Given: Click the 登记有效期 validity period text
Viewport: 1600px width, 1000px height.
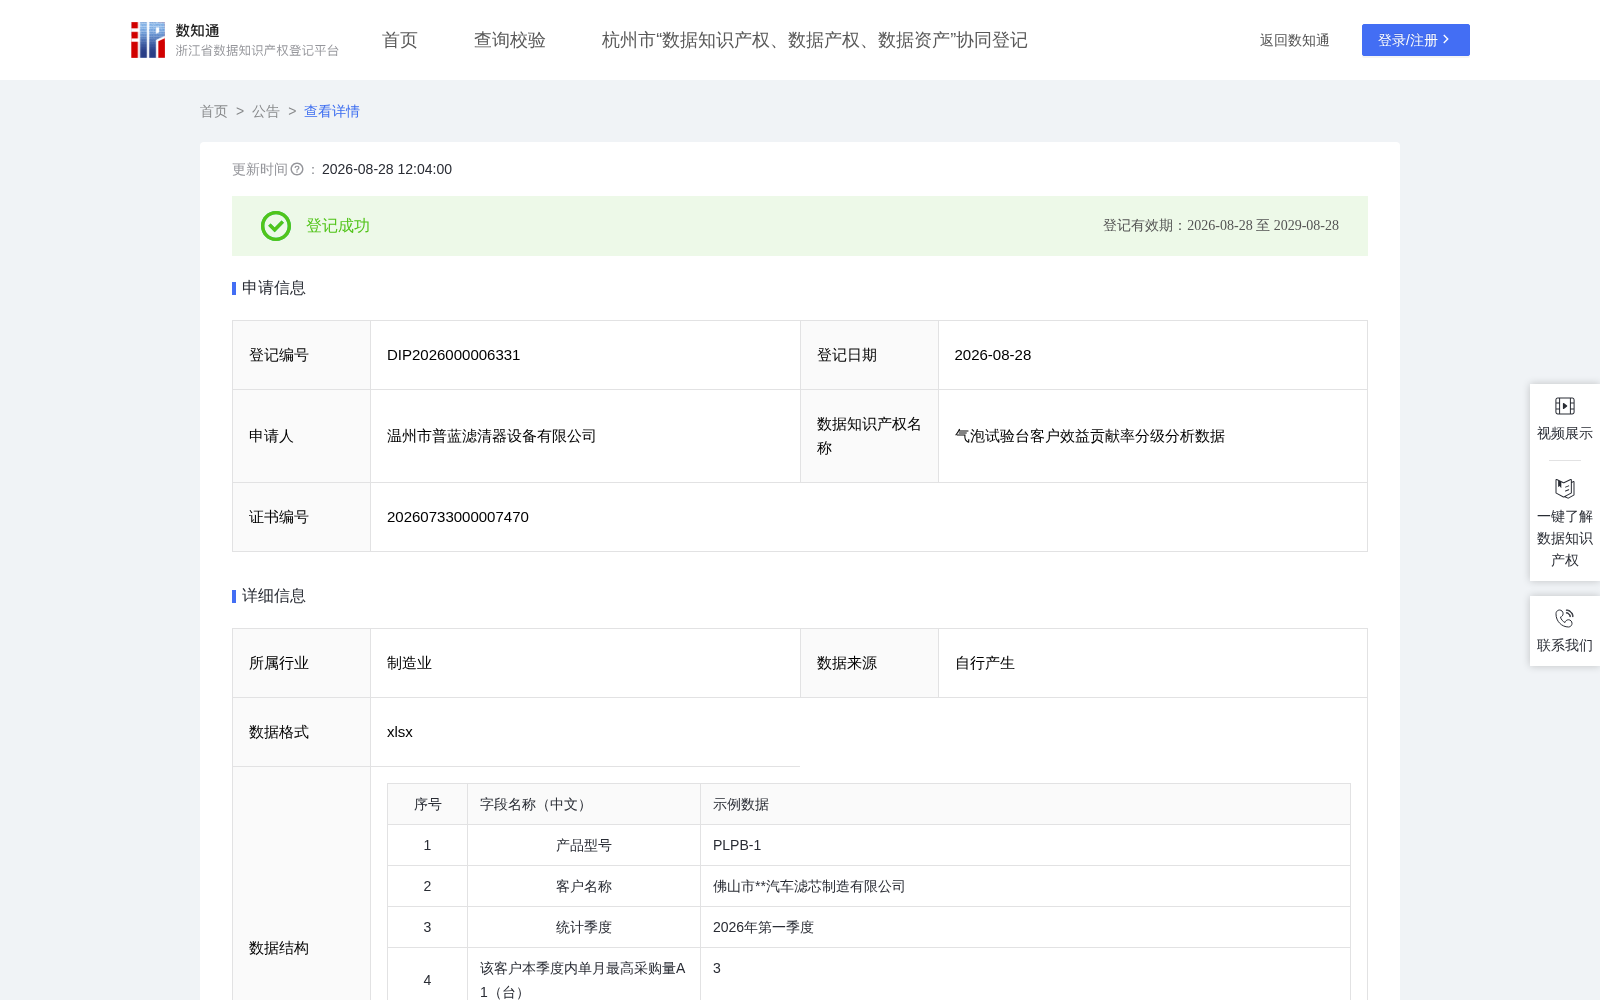Looking at the screenshot, I should [x=1221, y=226].
